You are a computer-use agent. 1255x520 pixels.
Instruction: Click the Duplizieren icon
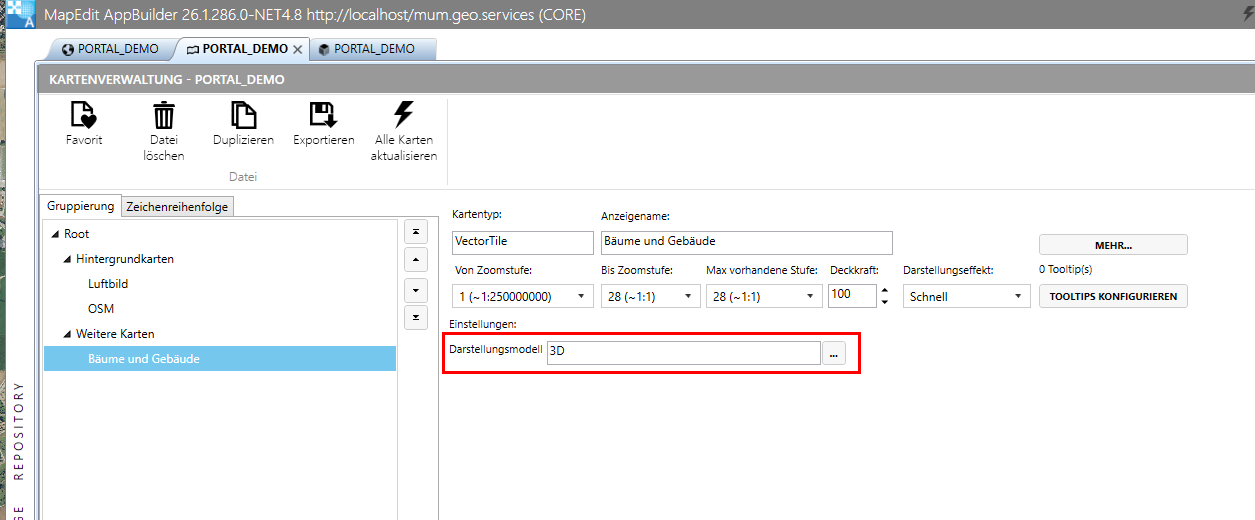243,115
